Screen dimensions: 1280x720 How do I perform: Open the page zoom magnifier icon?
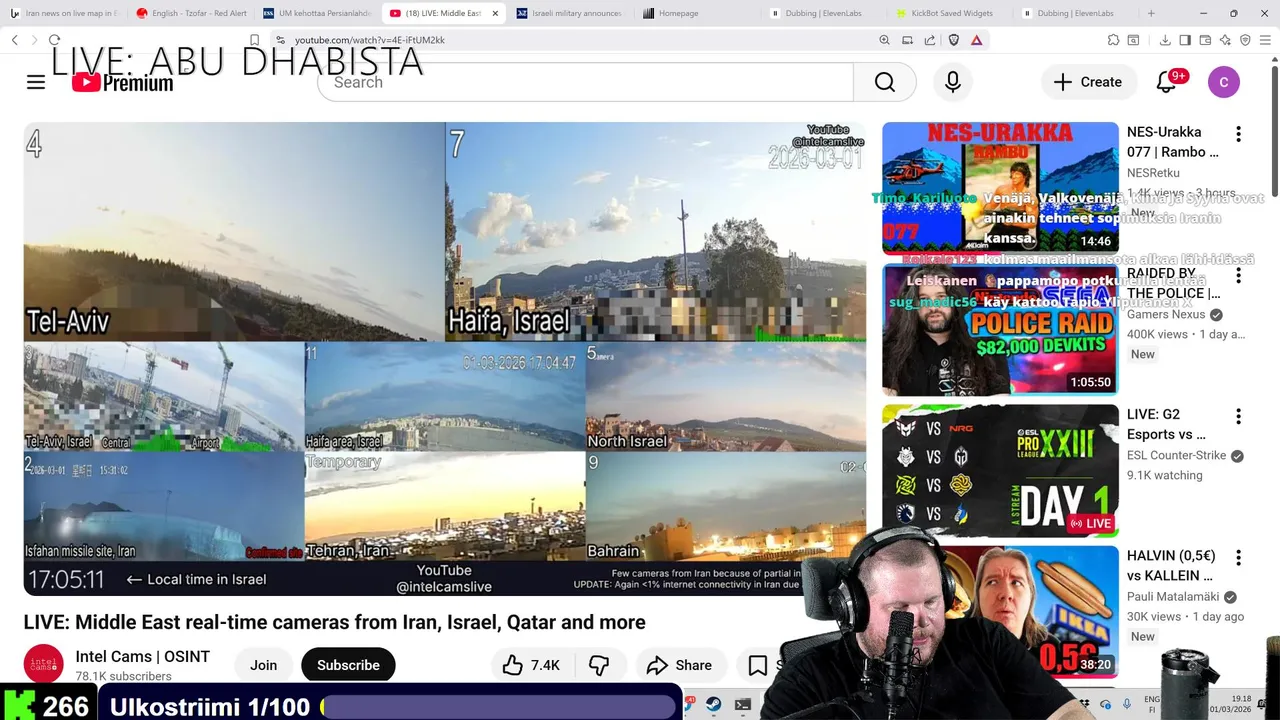[x=884, y=40]
